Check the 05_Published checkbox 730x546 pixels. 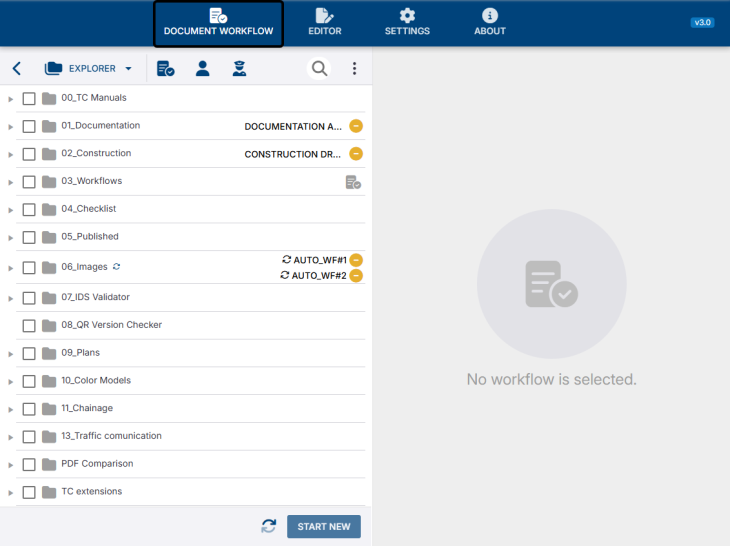[29, 237]
